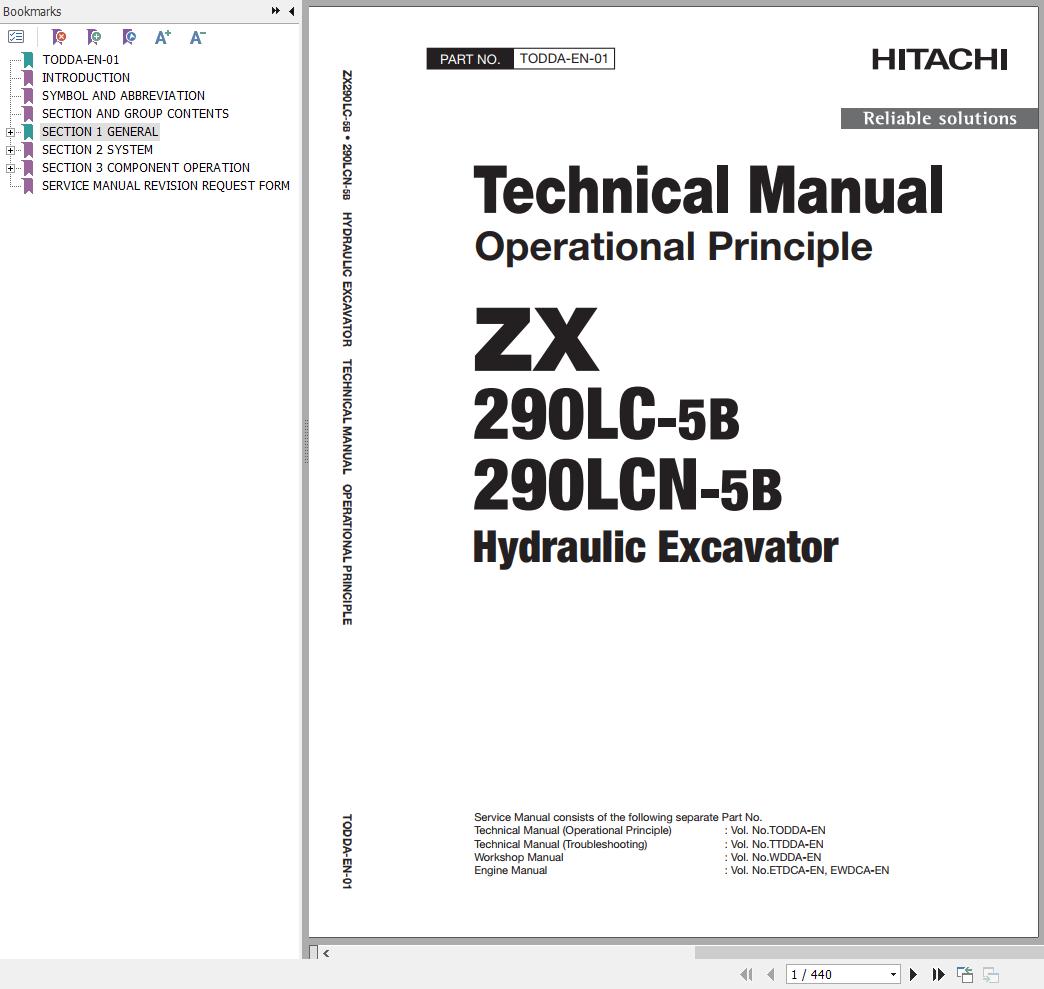Click the PART NO. label on the page

(470, 59)
